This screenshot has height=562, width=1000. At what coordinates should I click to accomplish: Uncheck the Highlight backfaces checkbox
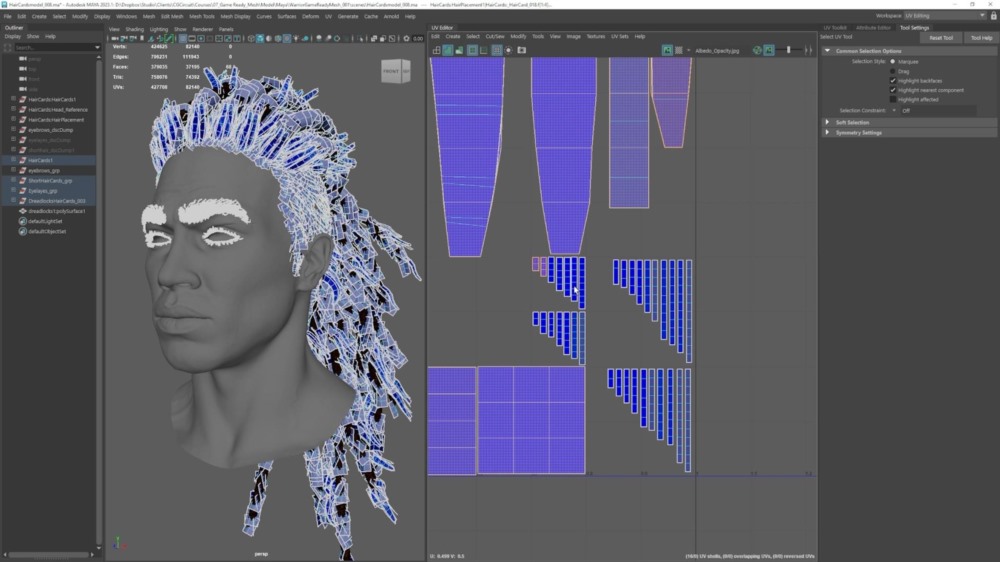pos(893,81)
